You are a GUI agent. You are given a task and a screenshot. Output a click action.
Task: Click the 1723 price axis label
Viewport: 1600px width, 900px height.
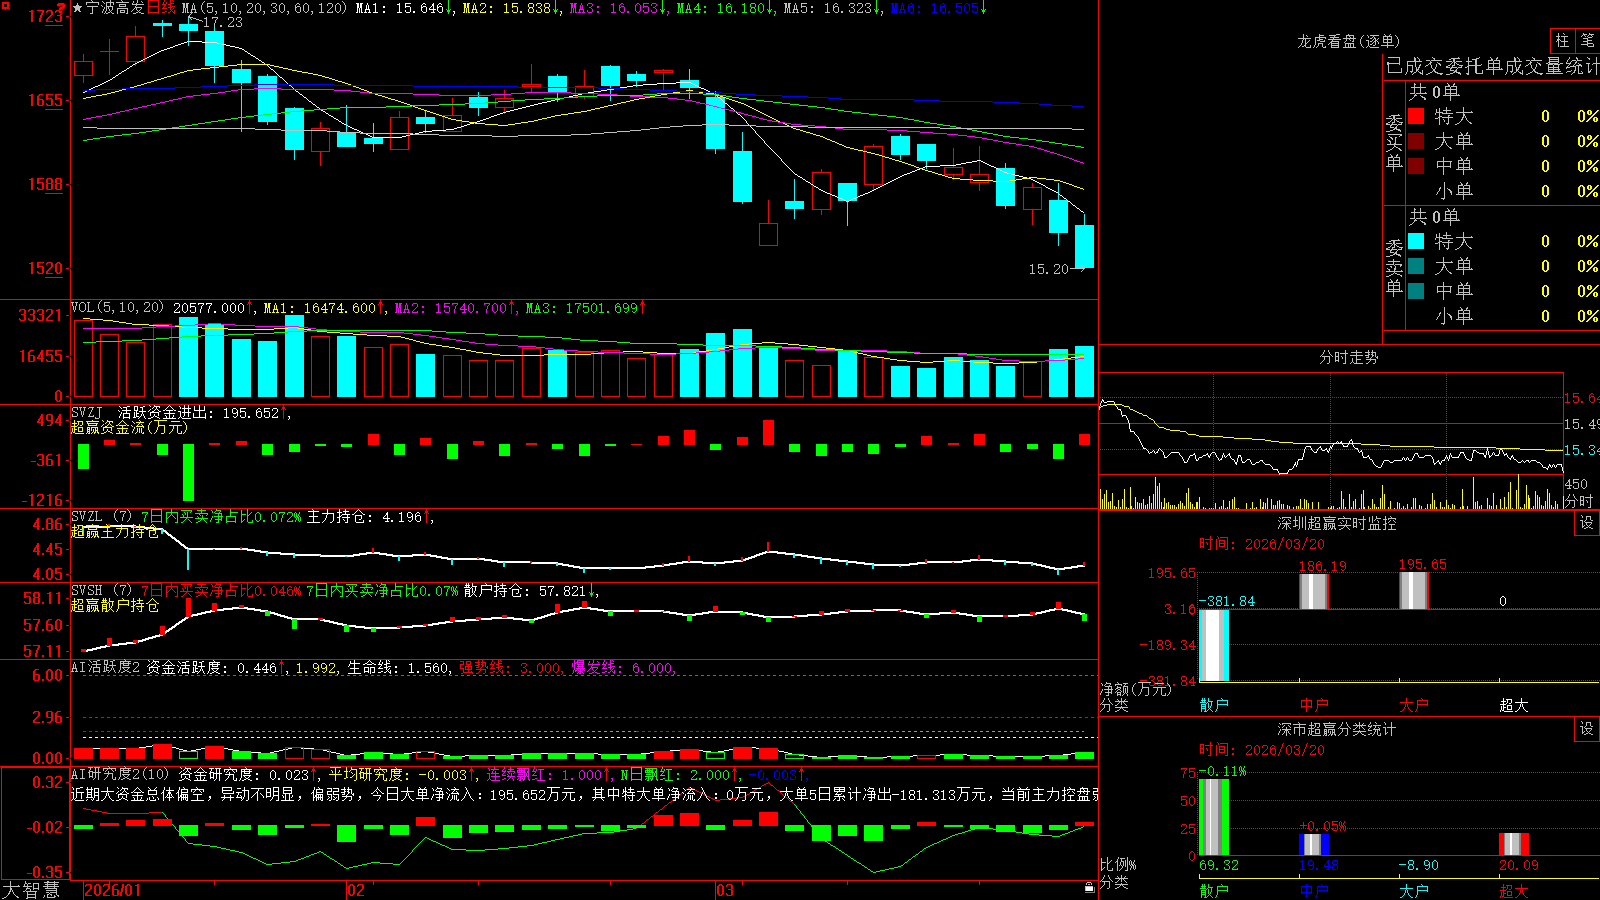click(46, 16)
